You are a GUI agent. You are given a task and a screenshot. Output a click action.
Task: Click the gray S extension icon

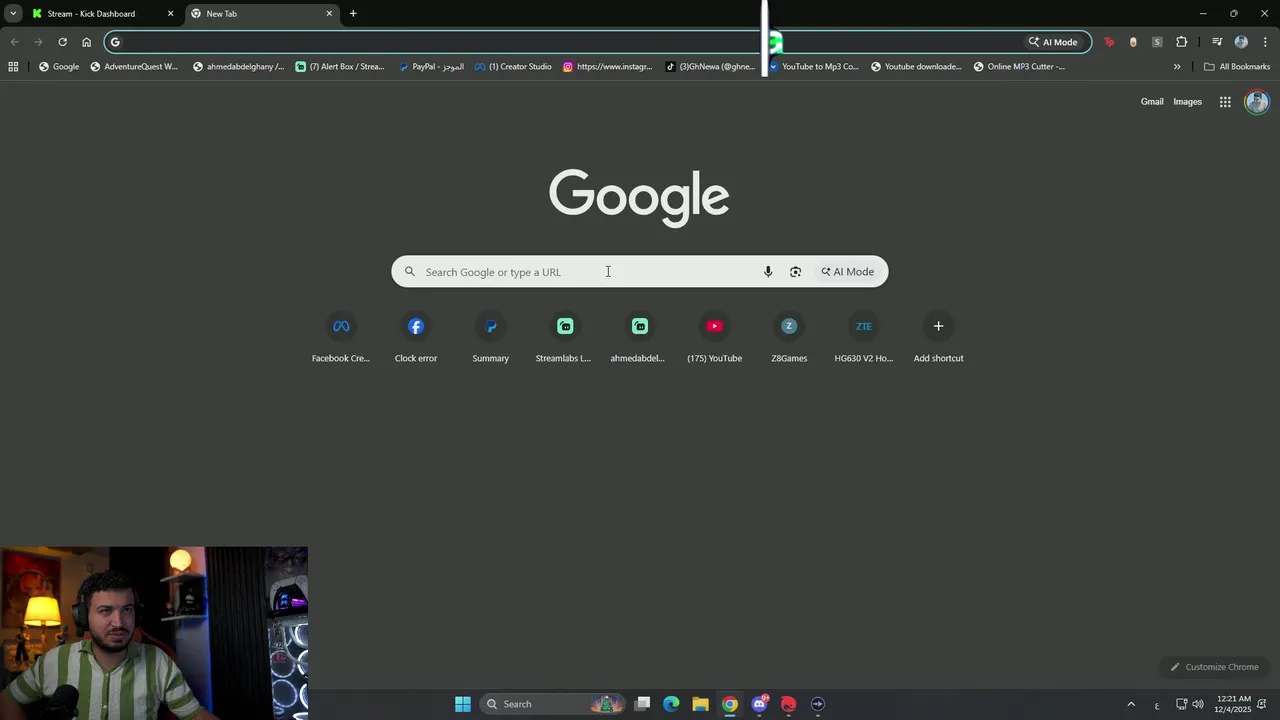tap(1157, 42)
